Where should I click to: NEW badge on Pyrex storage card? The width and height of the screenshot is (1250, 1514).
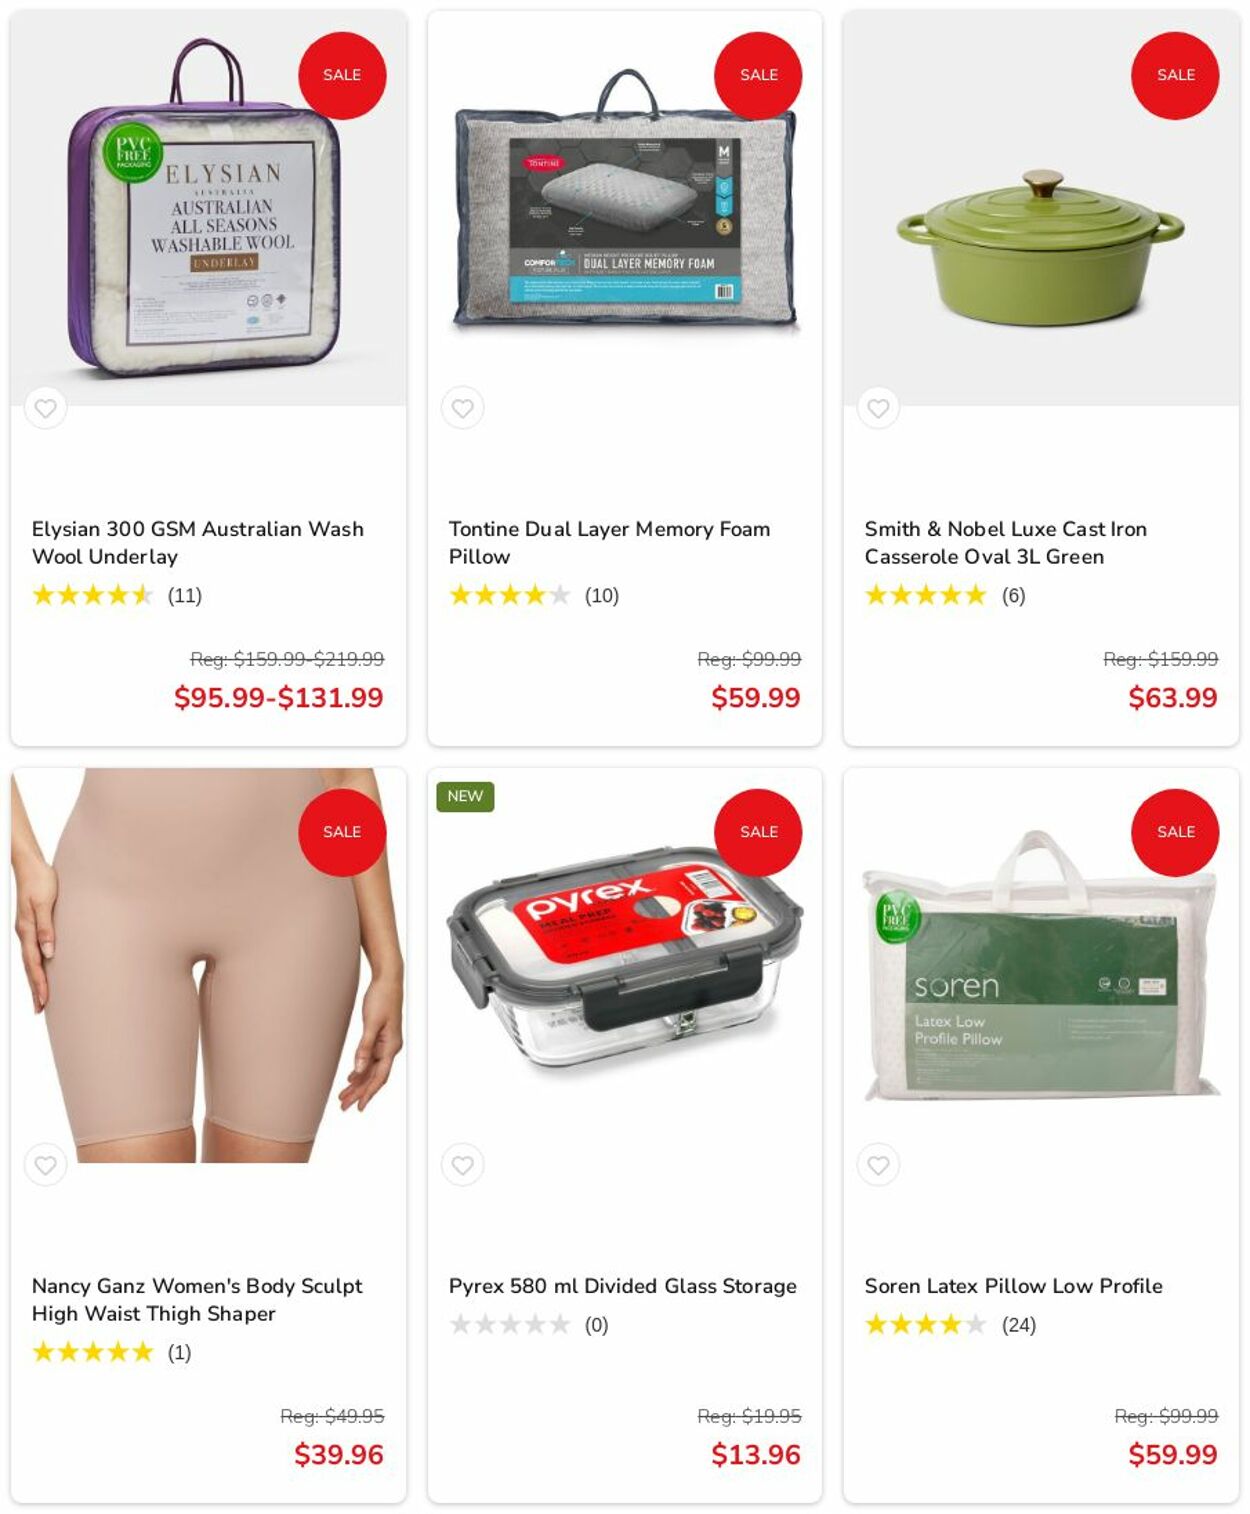[465, 796]
